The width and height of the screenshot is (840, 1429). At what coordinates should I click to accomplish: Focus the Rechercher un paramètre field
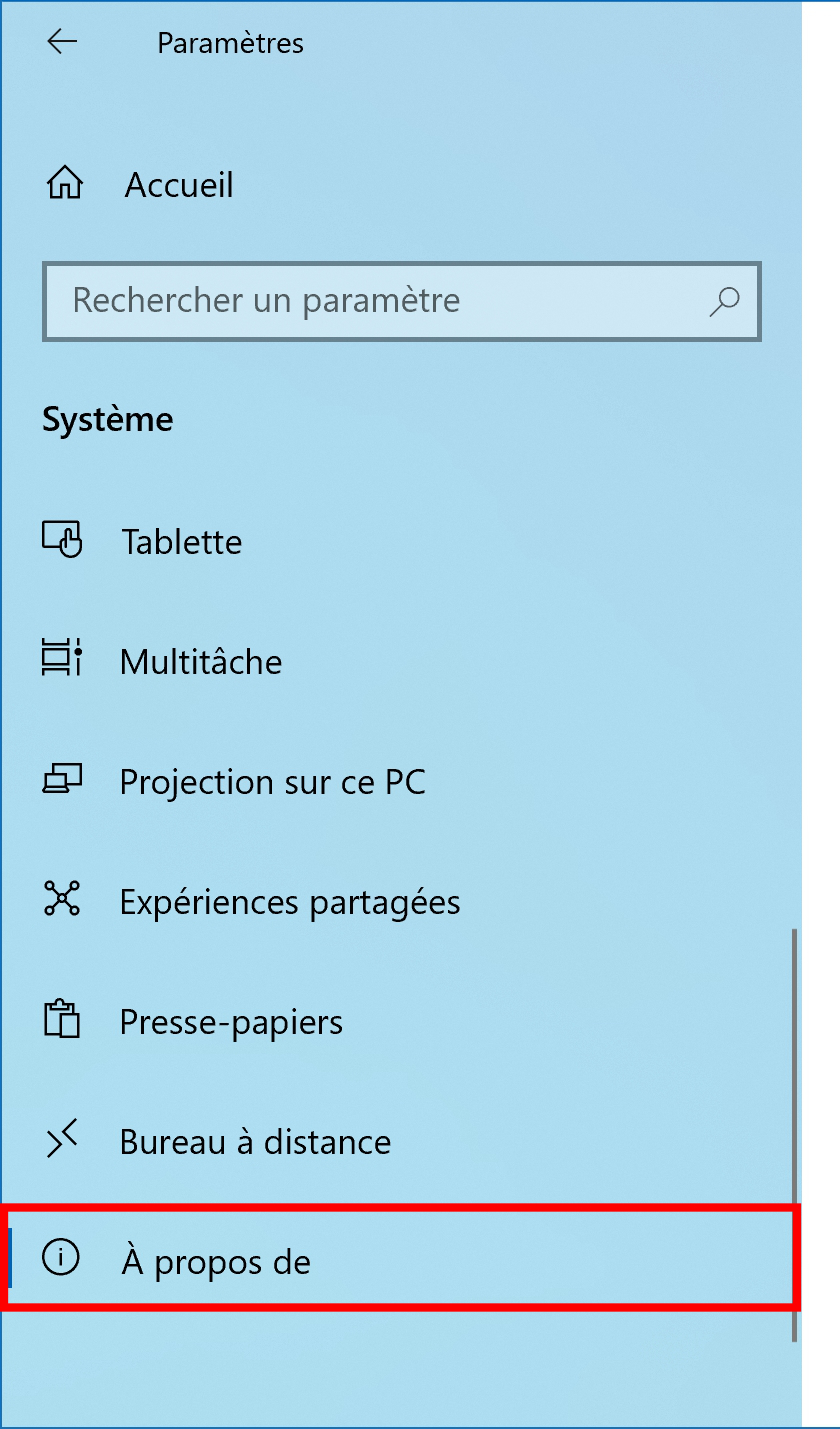coord(402,301)
